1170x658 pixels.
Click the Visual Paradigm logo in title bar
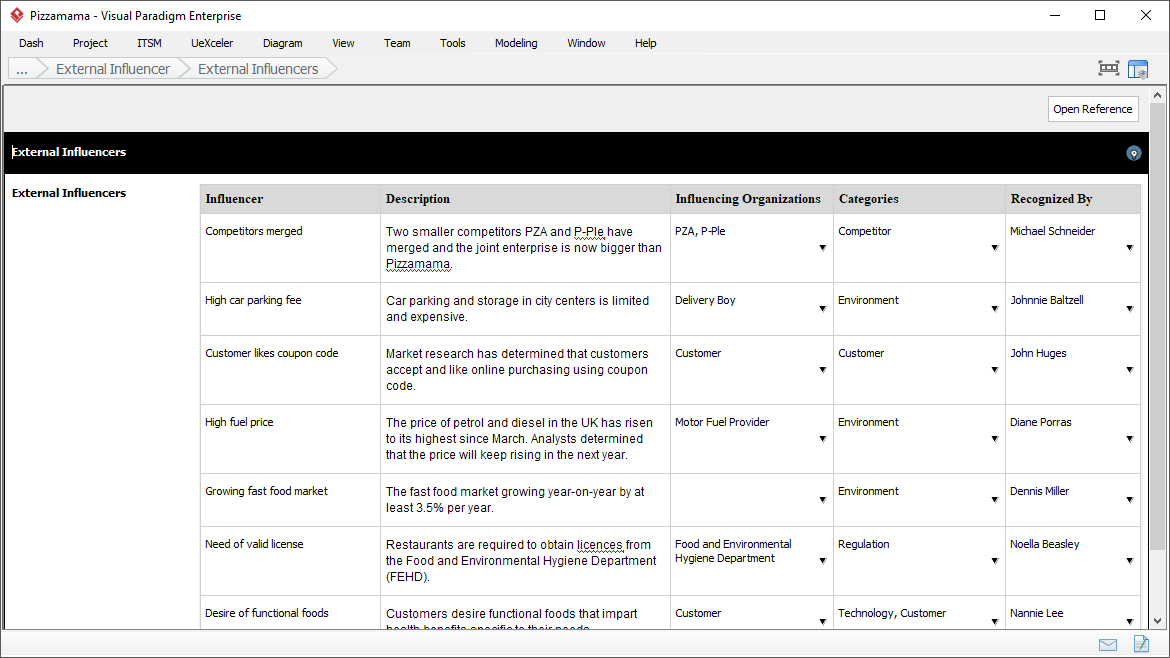pos(16,16)
